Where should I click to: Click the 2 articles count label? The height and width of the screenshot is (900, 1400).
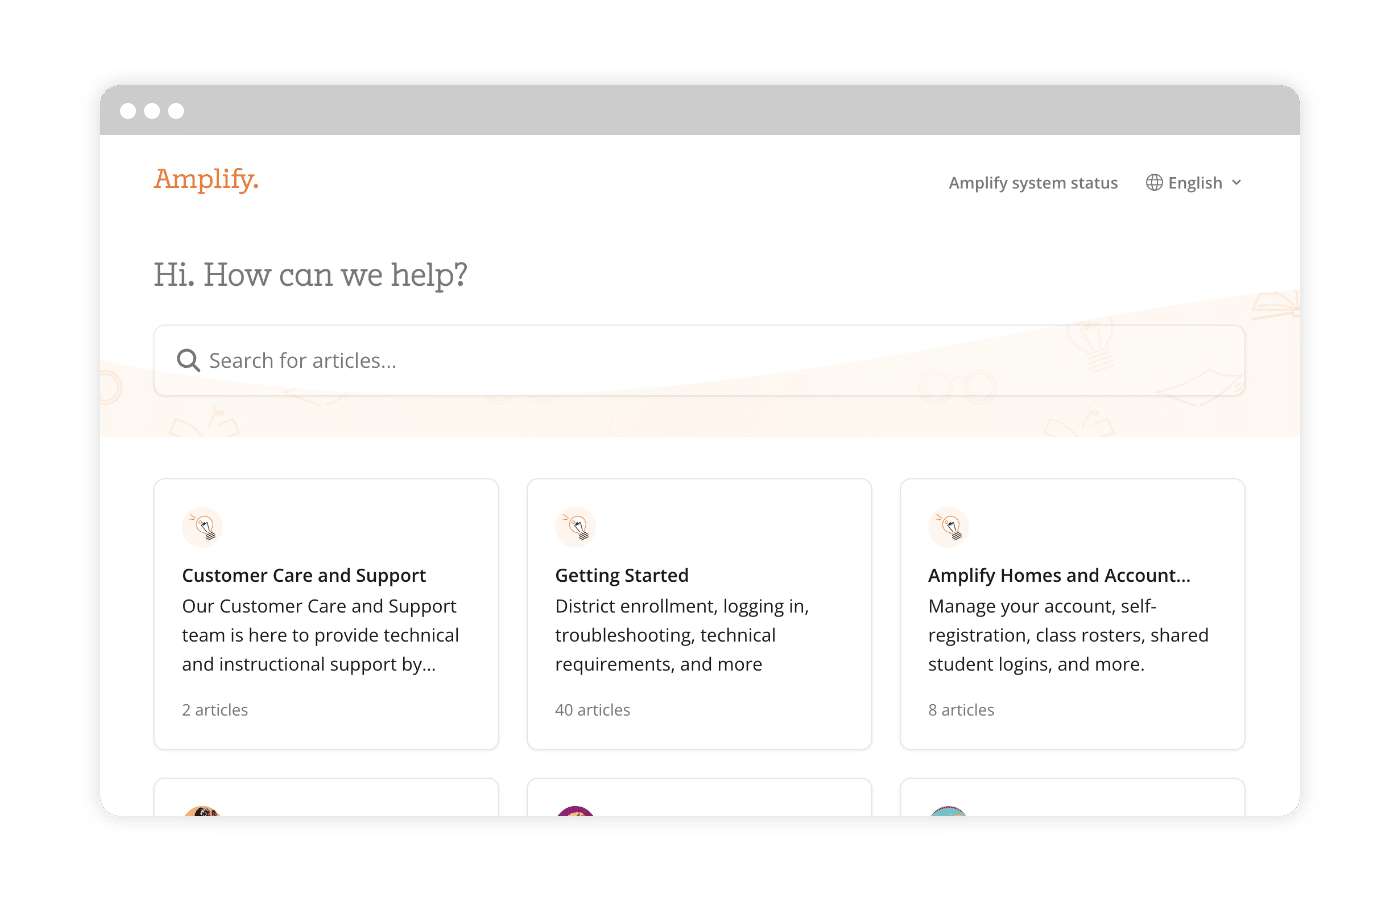point(215,710)
